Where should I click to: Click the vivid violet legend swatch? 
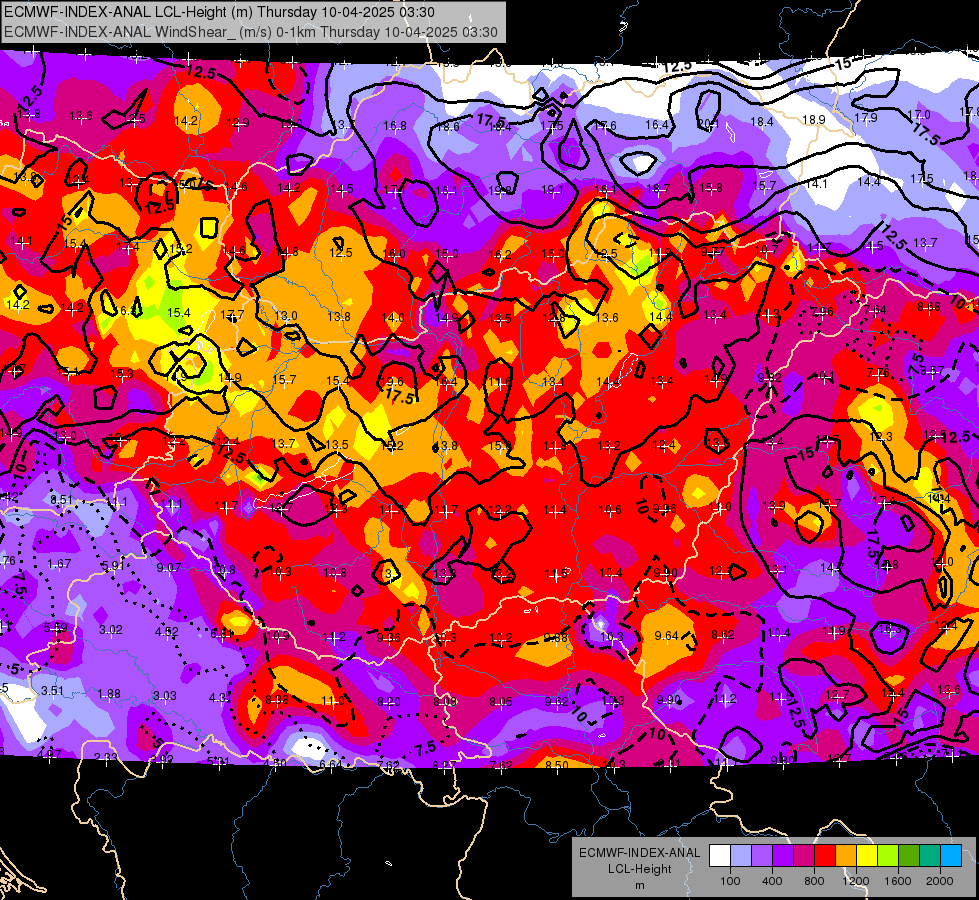[x=783, y=856]
